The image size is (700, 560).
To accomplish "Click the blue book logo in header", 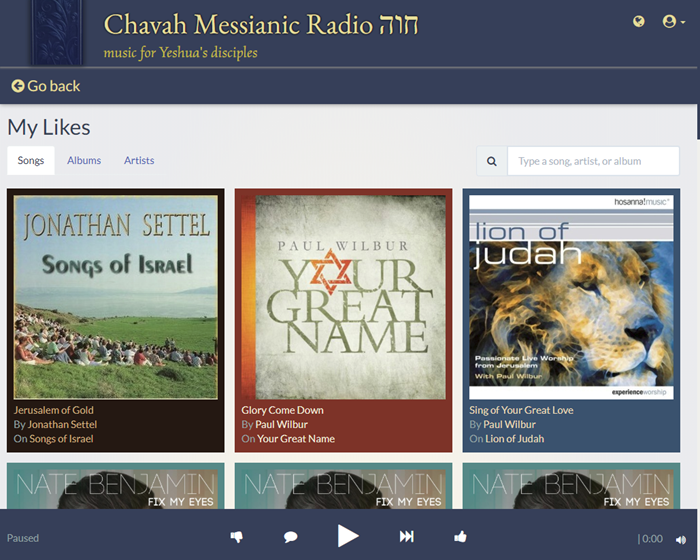I will pyautogui.click(x=57, y=33).
